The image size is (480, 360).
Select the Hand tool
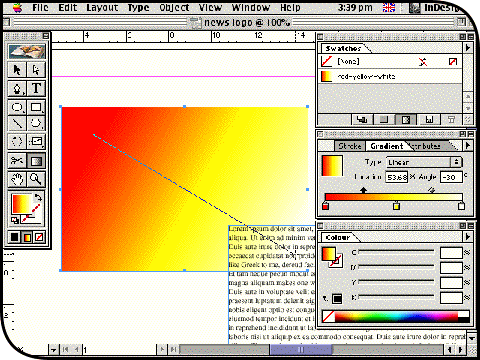point(17,179)
